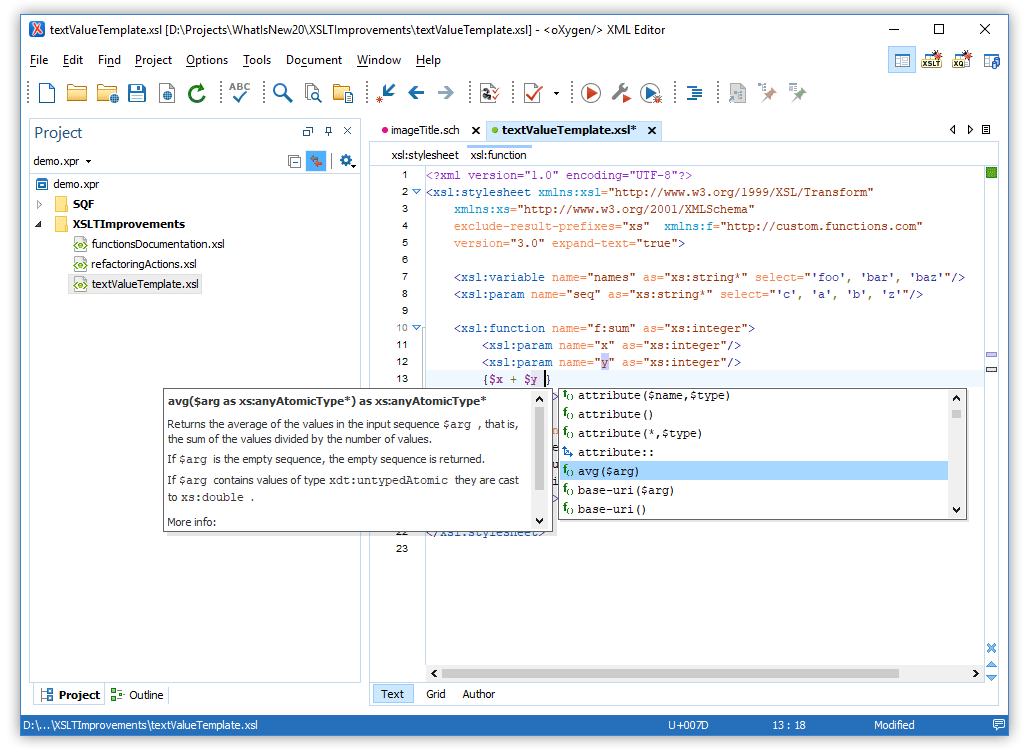The image size is (1030, 750).
Task: Switch to the Editor perspective icon
Action: 902,60
